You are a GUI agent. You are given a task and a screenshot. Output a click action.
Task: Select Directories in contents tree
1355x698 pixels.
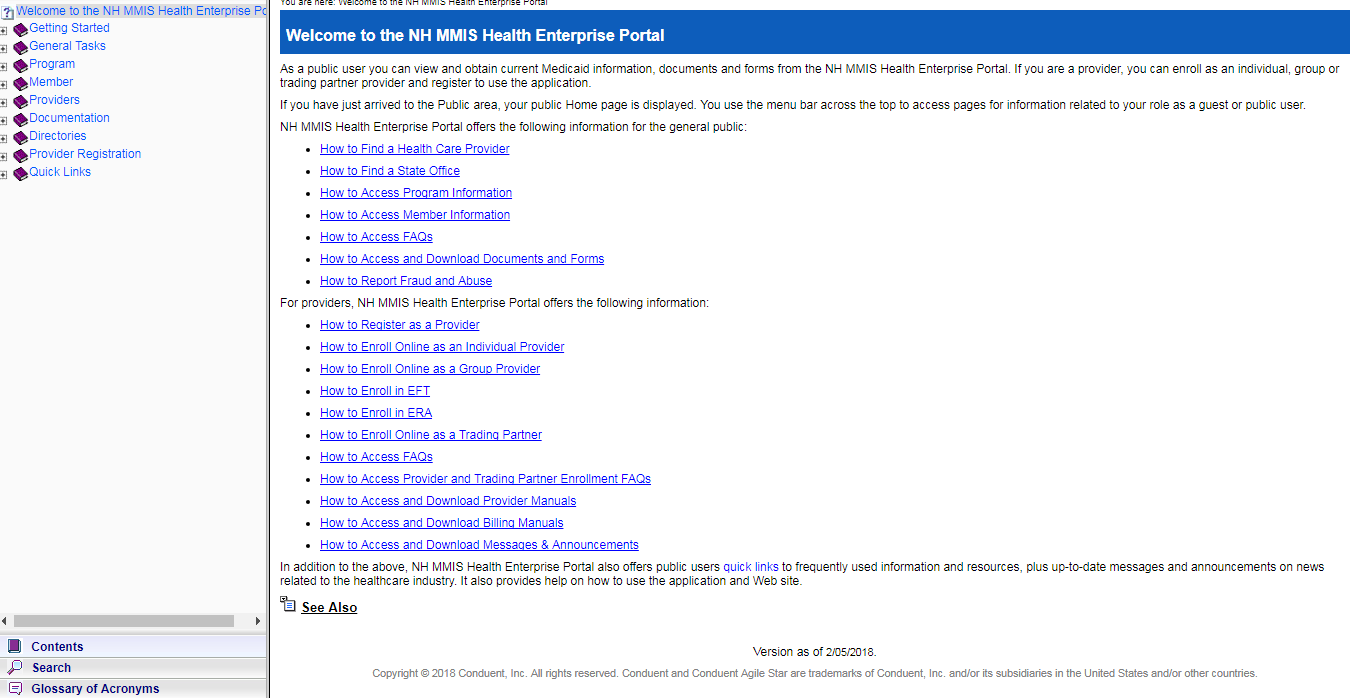(57, 136)
